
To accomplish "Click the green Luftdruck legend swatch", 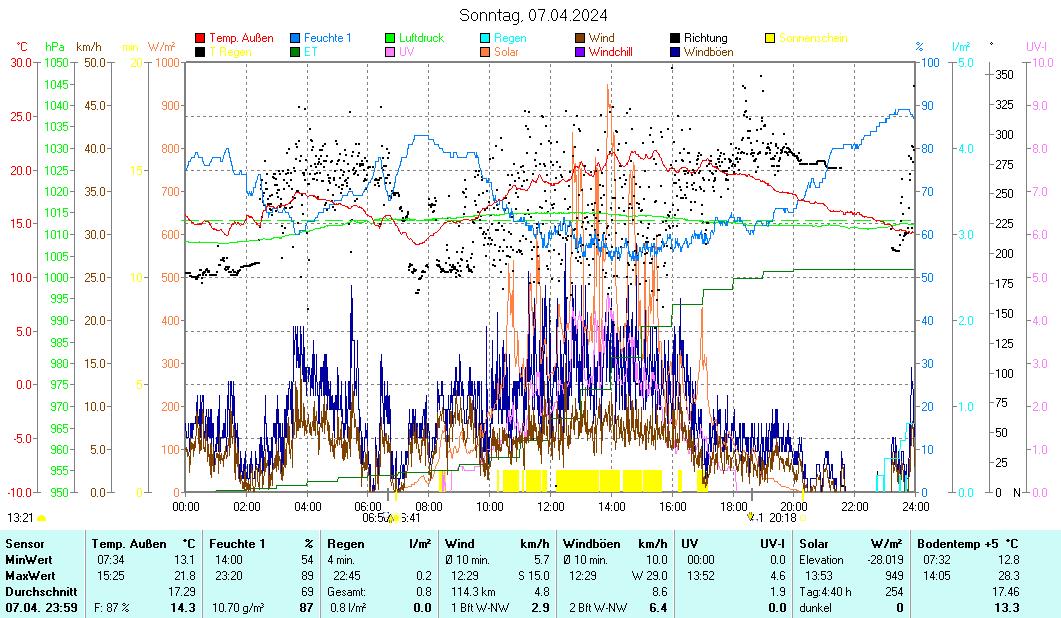I will tap(390, 39).
